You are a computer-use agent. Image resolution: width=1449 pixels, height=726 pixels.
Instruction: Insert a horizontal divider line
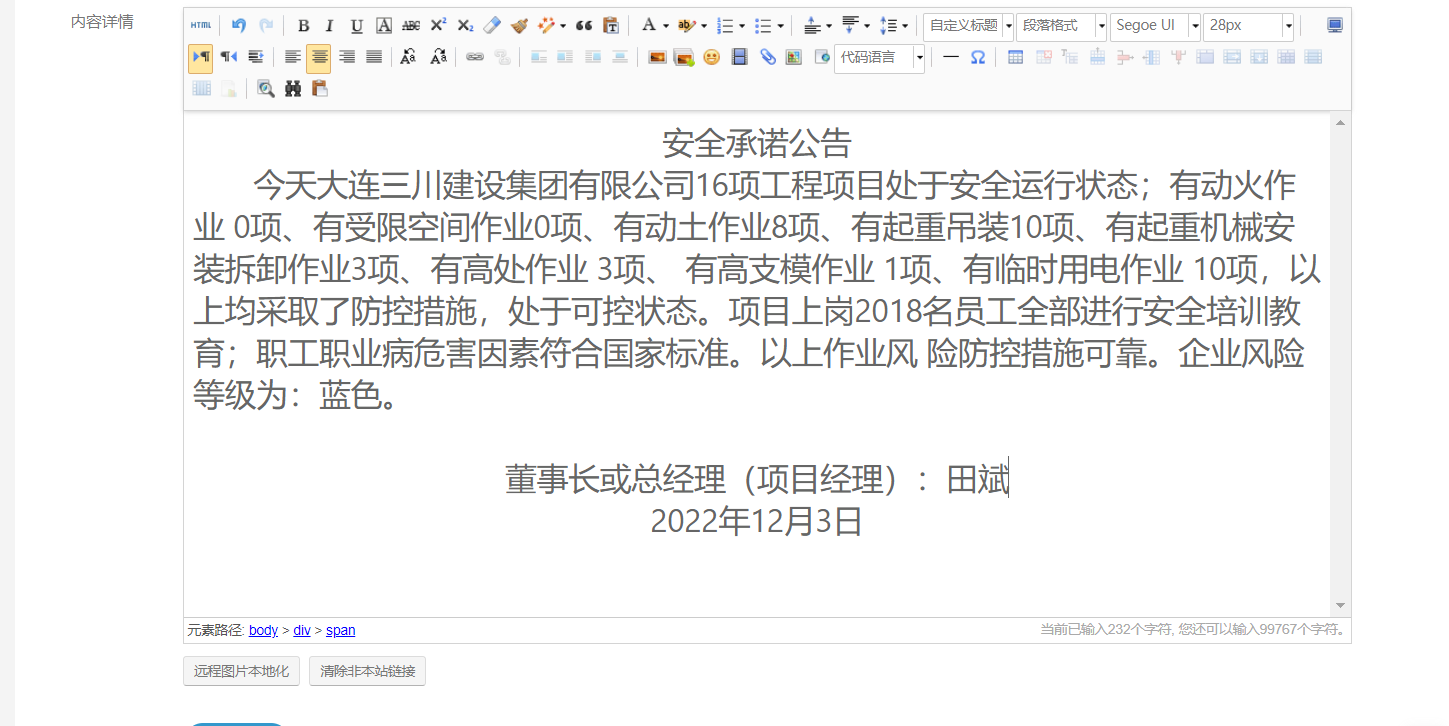point(951,57)
